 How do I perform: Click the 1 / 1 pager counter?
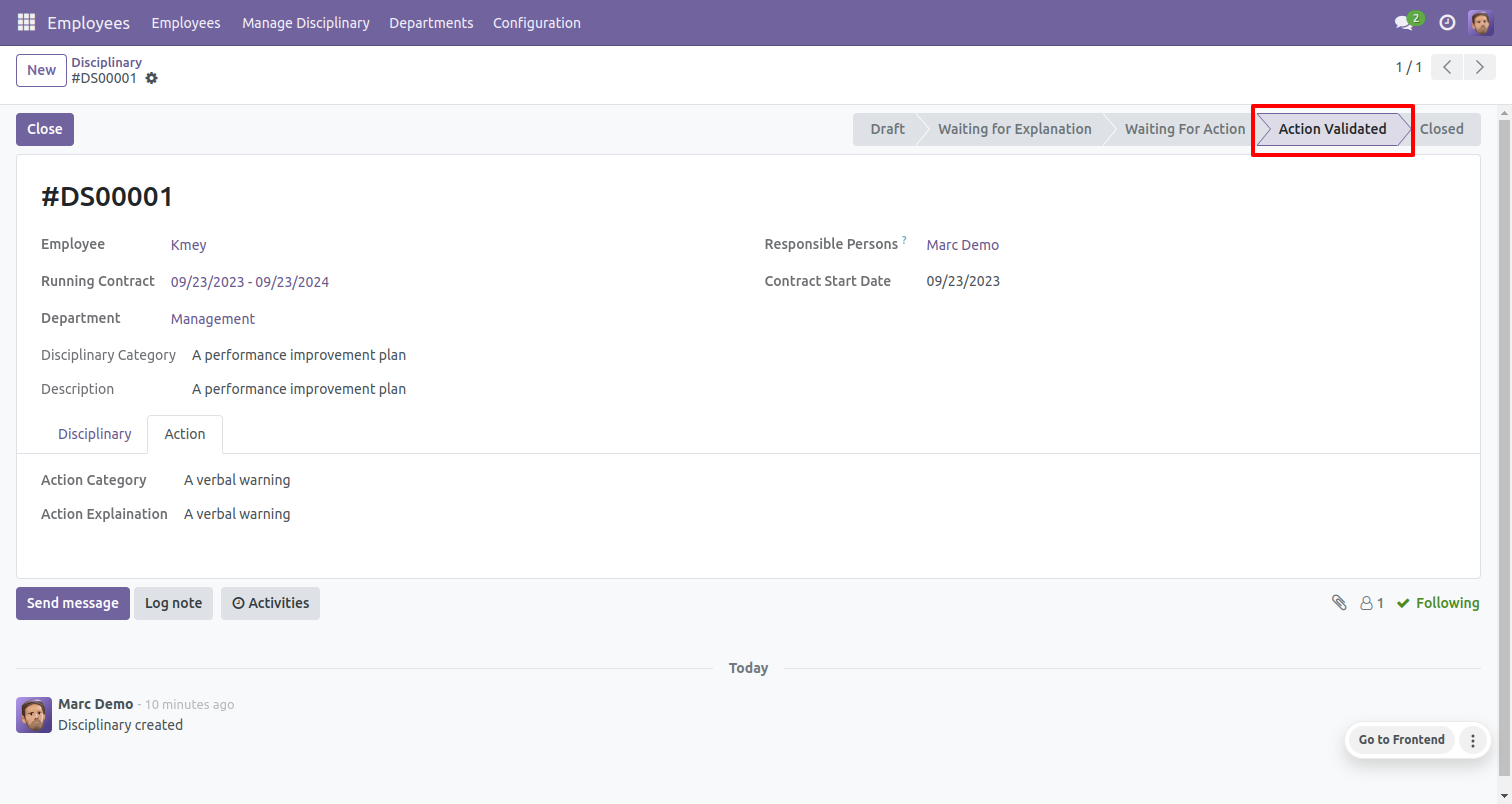click(x=1409, y=67)
